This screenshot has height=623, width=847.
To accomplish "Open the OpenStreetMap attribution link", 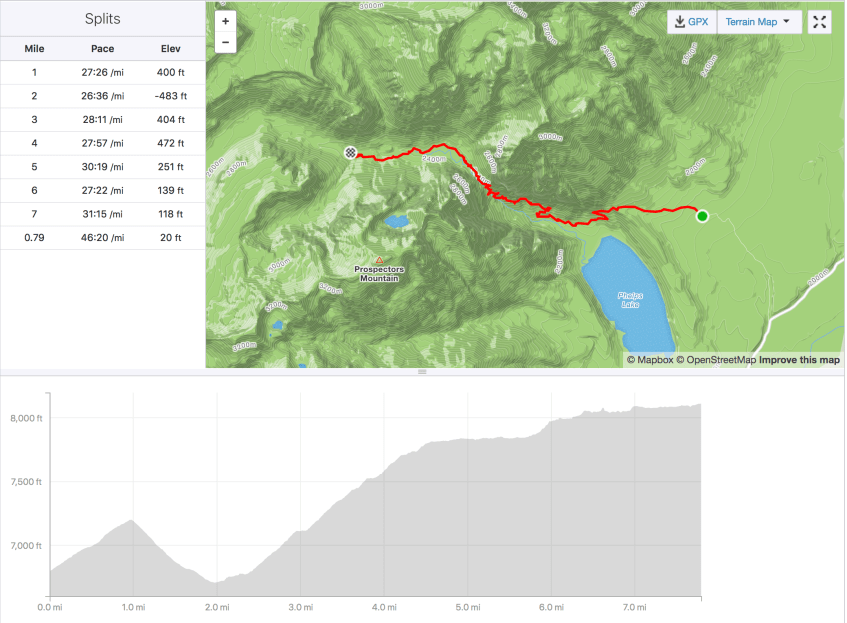I will (x=716, y=360).
